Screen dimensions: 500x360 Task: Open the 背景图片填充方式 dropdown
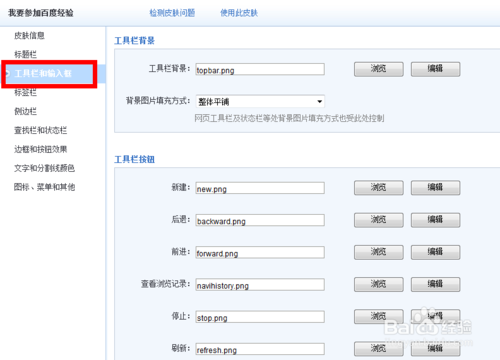click(x=260, y=101)
